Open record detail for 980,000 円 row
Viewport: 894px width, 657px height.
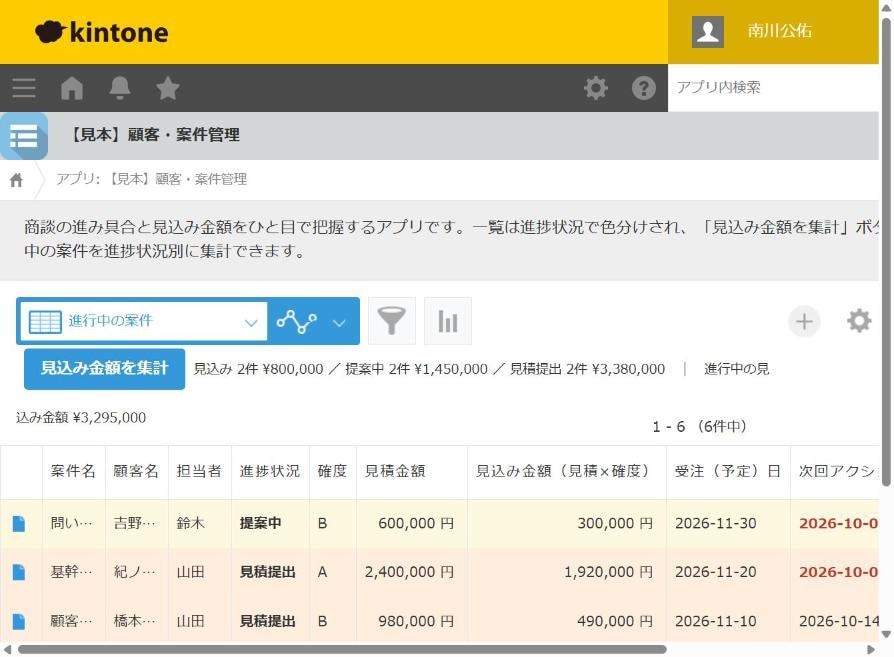(x=19, y=621)
